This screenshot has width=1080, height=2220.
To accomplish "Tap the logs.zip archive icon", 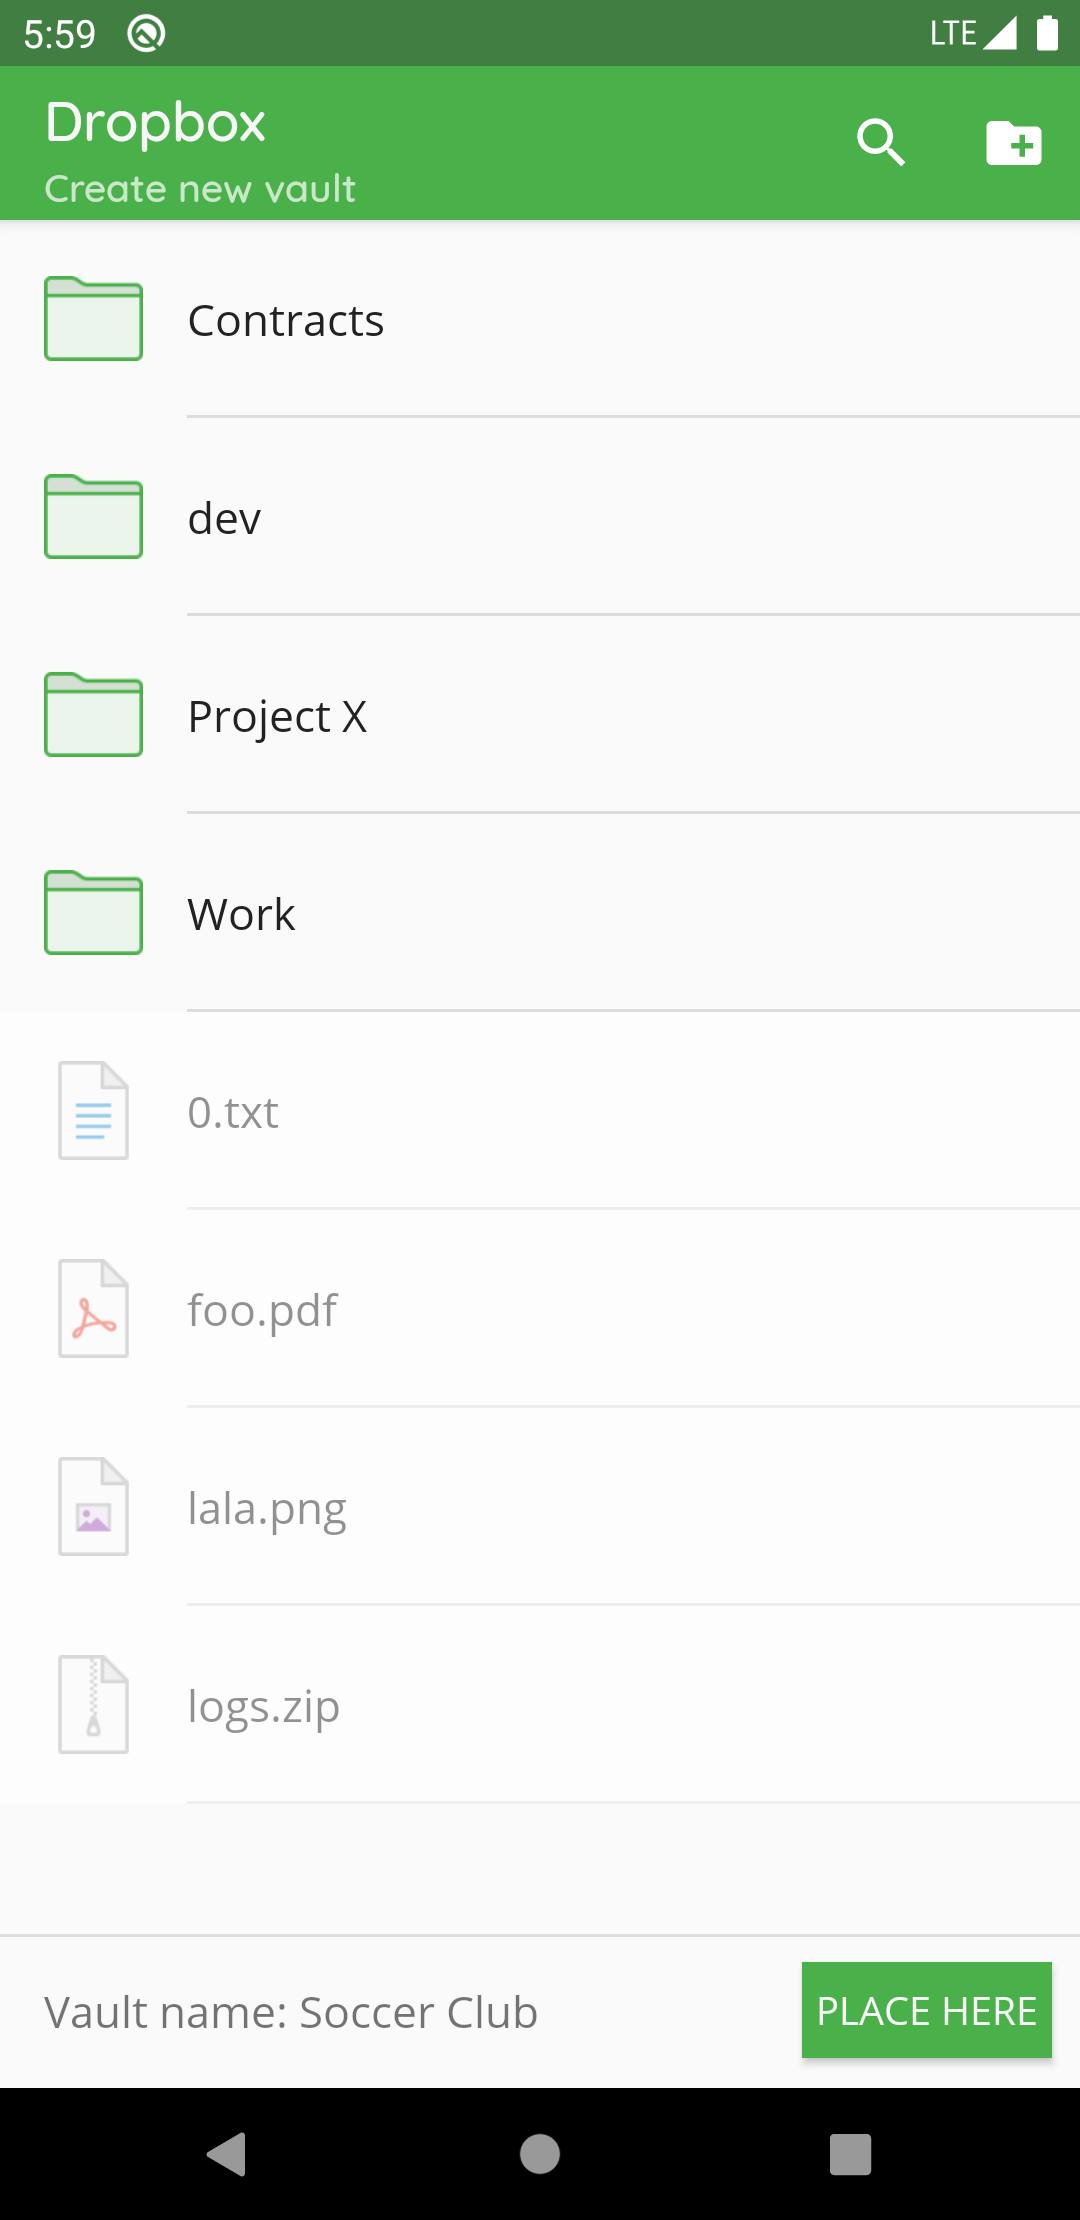I will (93, 1704).
